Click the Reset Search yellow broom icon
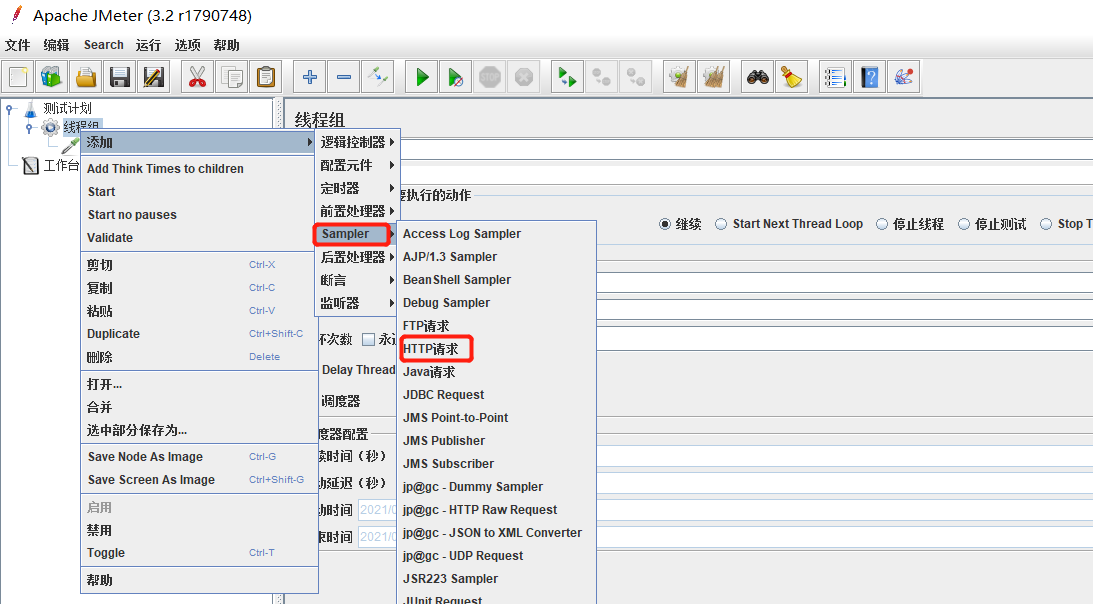Image resolution: width=1093 pixels, height=604 pixels. 791,77
